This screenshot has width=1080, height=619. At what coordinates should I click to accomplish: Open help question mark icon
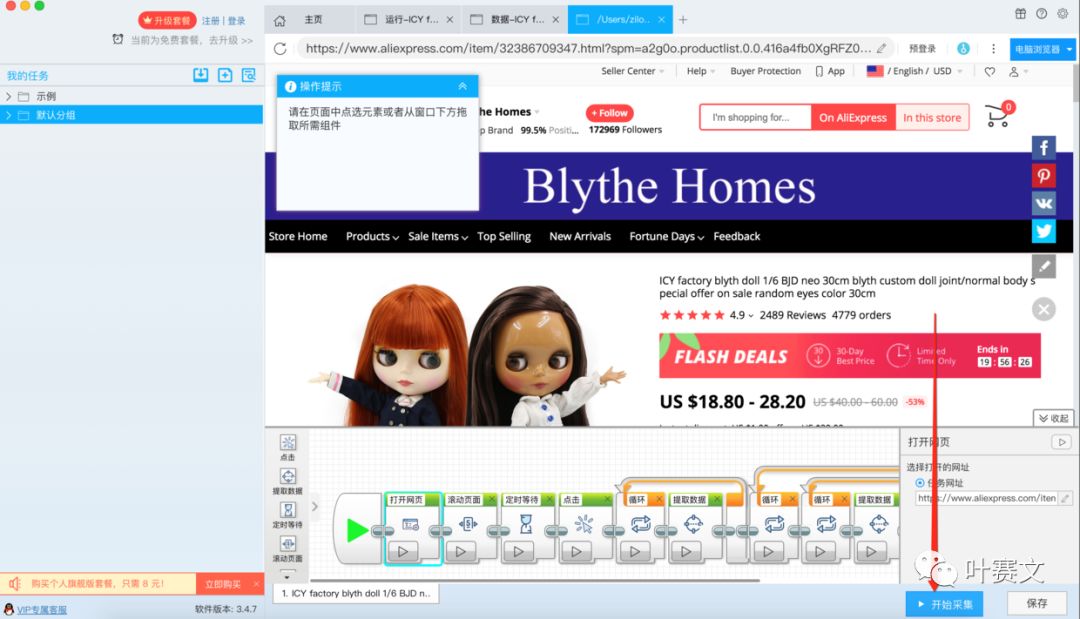click(1041, 13)
